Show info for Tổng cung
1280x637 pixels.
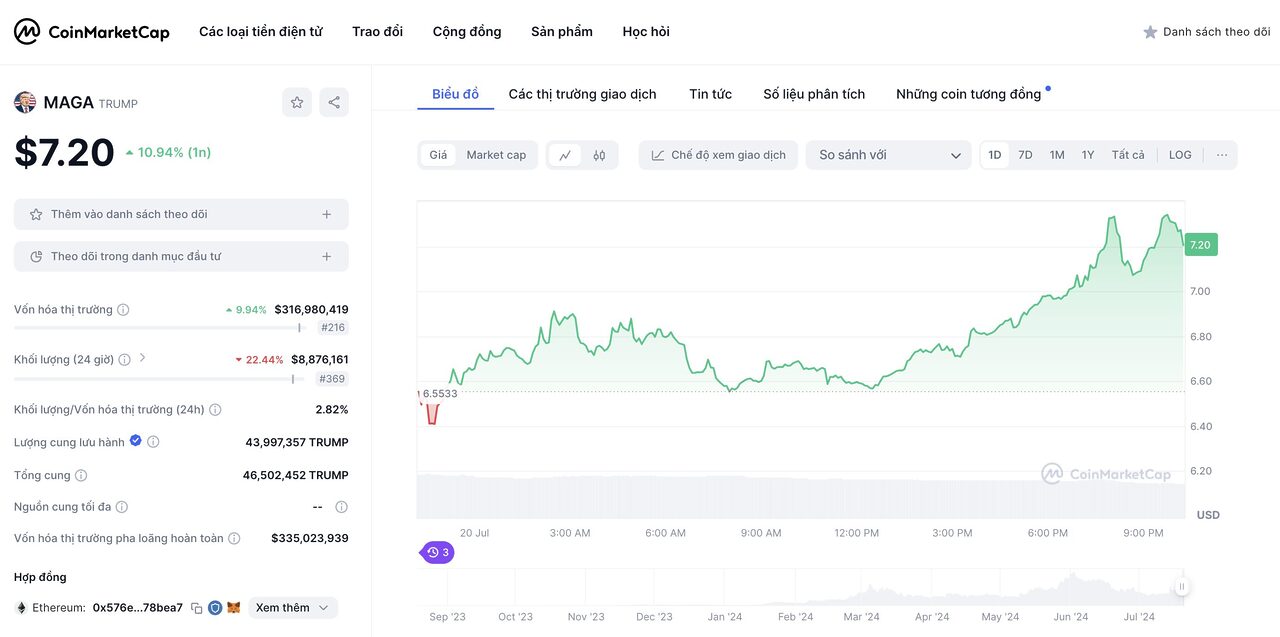[81, 475]
